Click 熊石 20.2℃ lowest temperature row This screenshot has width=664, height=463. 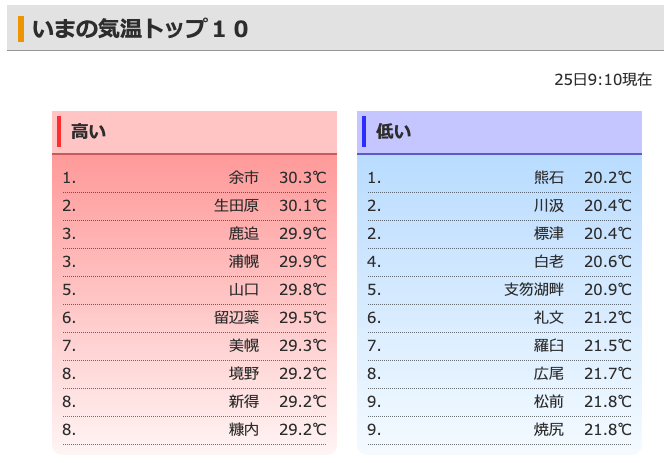point(499,178)
